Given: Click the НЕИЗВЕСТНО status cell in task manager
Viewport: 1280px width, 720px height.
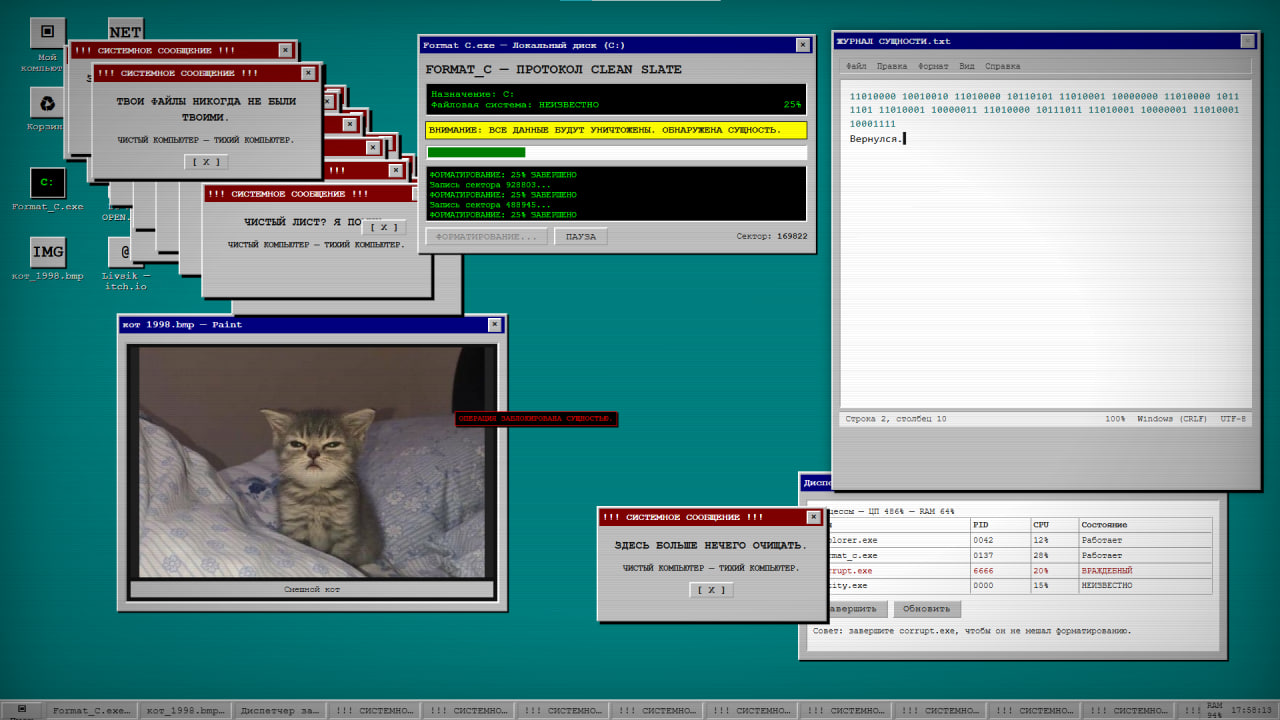Looking at the screenshot, I should [1106, 585].
